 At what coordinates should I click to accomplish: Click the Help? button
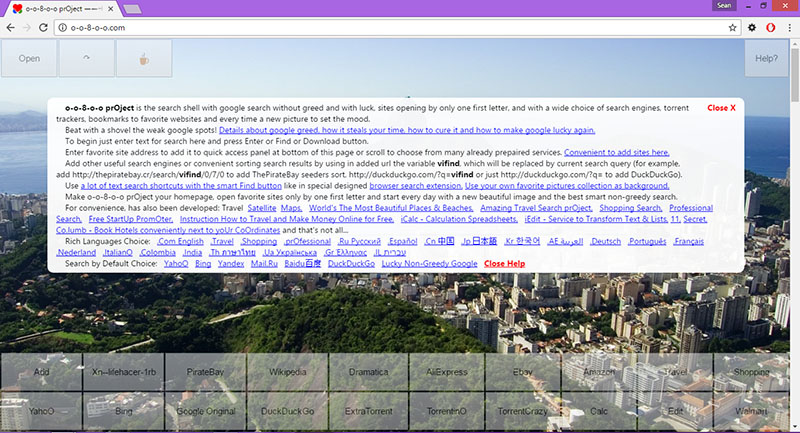point(766,58)
